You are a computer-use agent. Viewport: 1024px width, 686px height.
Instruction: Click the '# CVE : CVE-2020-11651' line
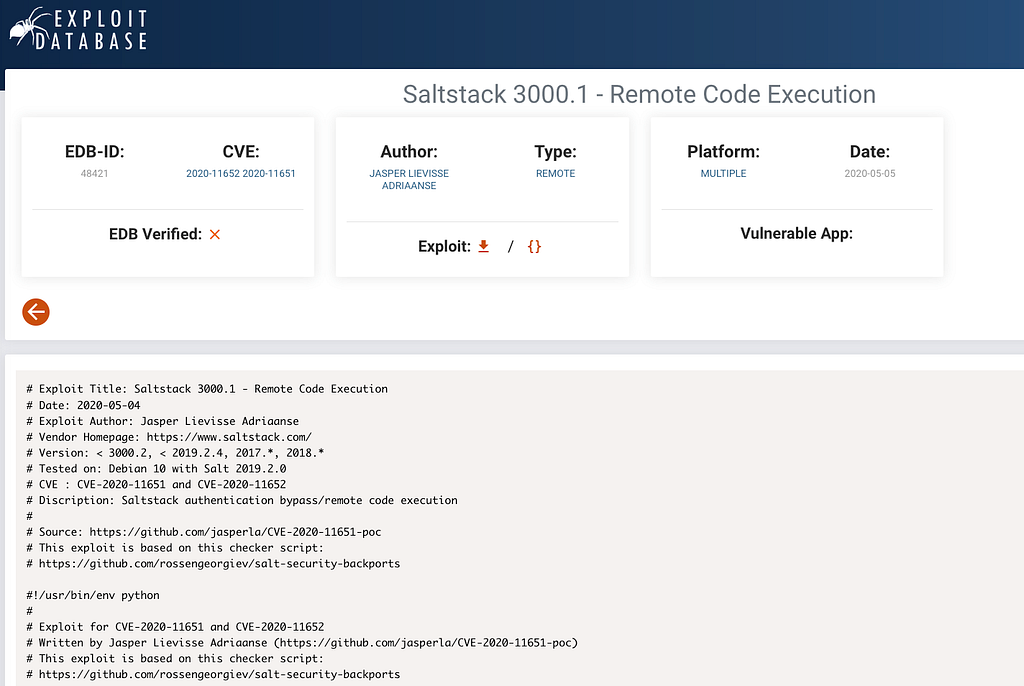point(156,484)
